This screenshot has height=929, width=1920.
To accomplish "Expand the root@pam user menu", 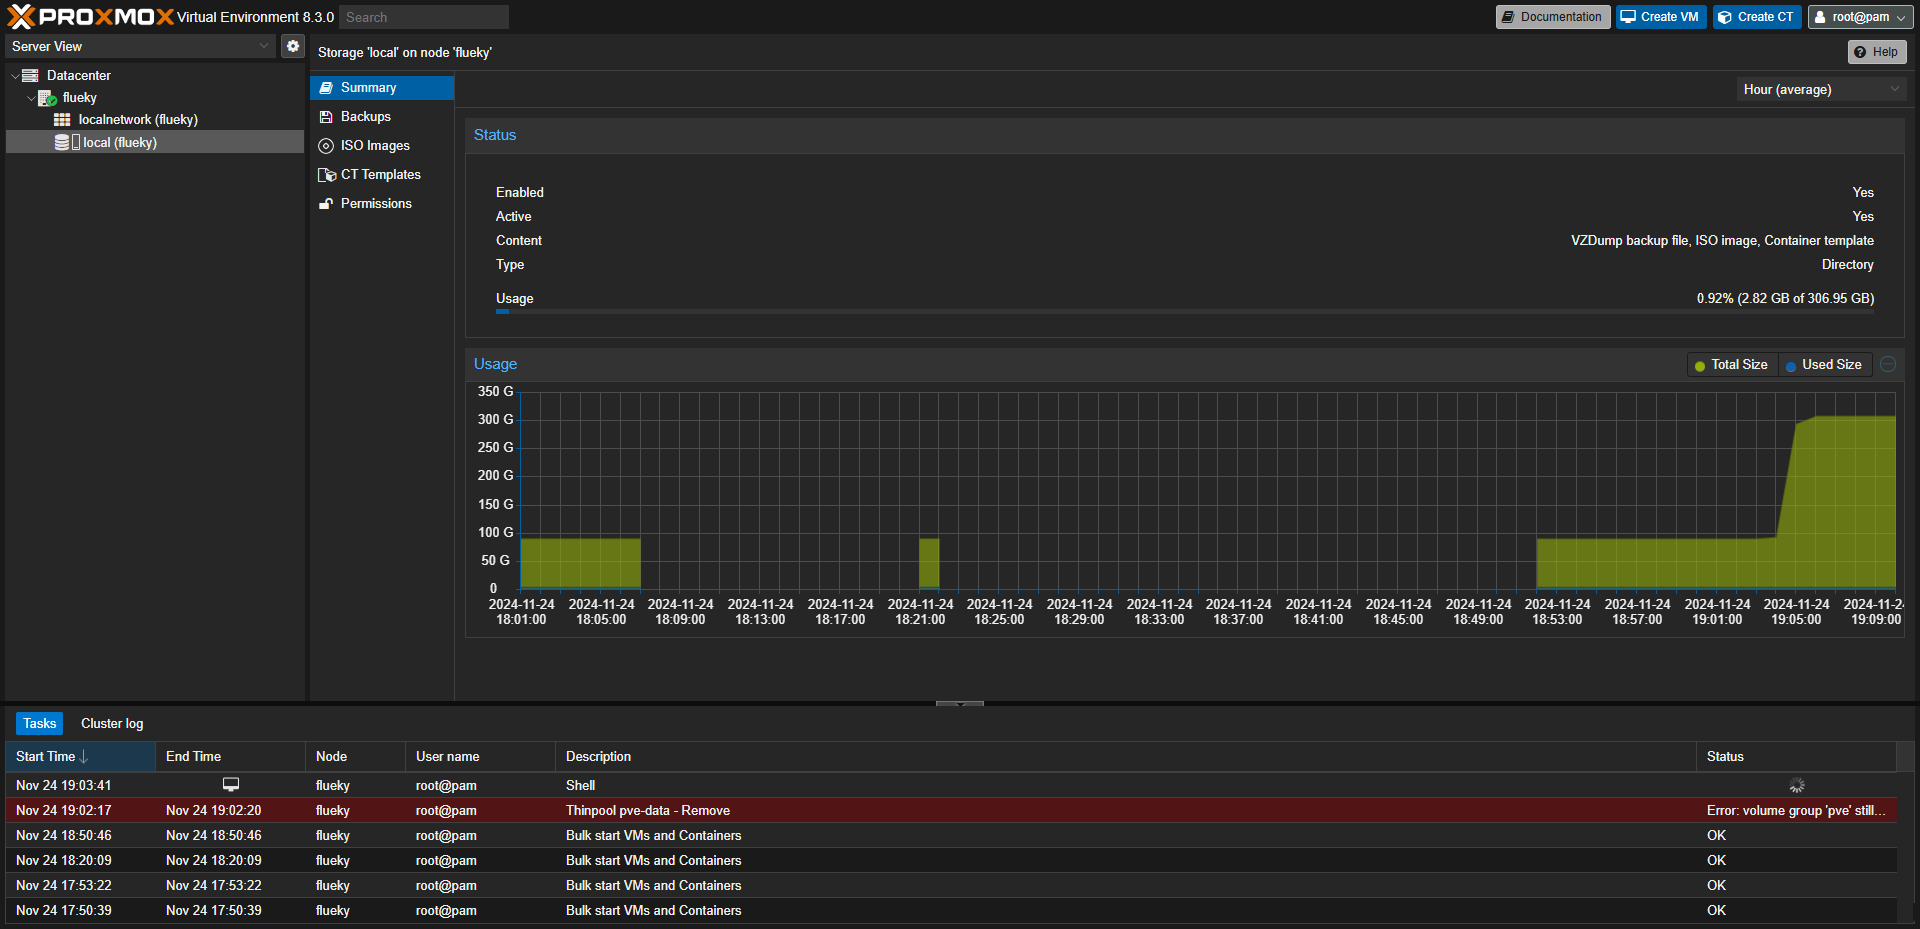I will tap(1860, 17).
